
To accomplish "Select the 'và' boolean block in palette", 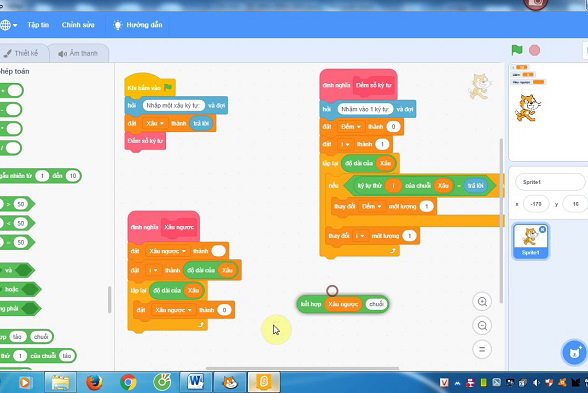I will pyautogui.click(x=17, y=270).
